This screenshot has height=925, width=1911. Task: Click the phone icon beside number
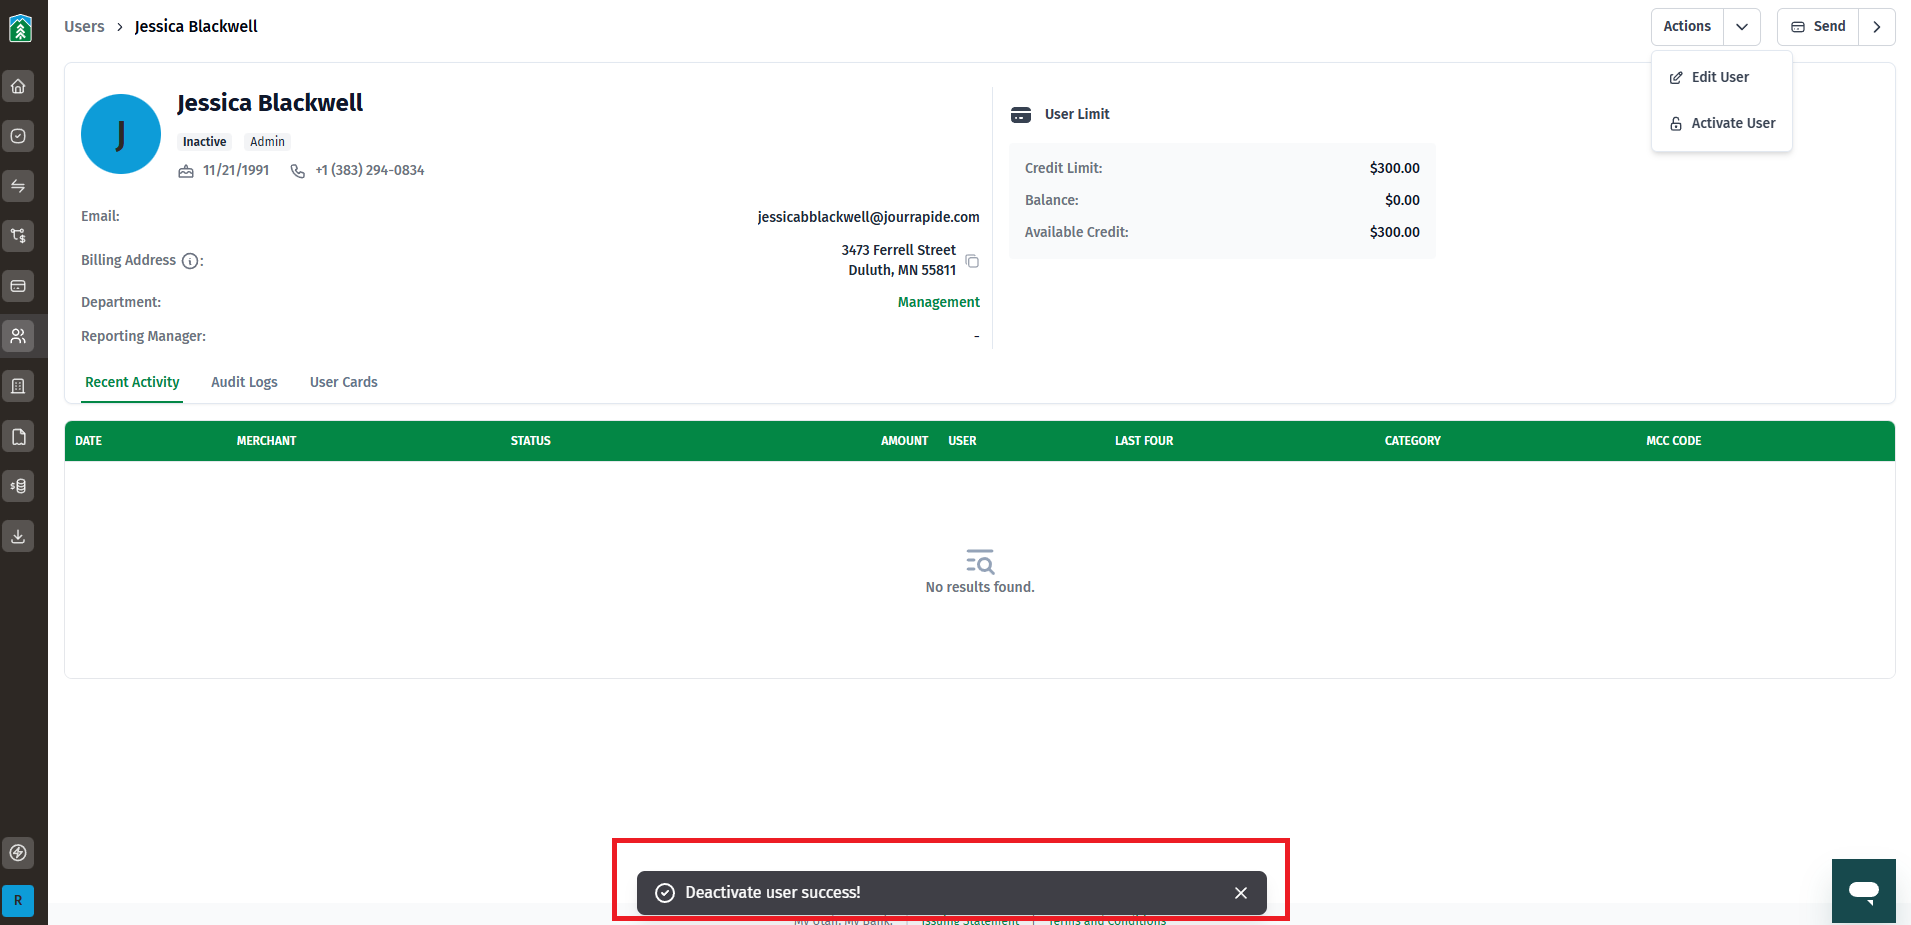[298, 171]
